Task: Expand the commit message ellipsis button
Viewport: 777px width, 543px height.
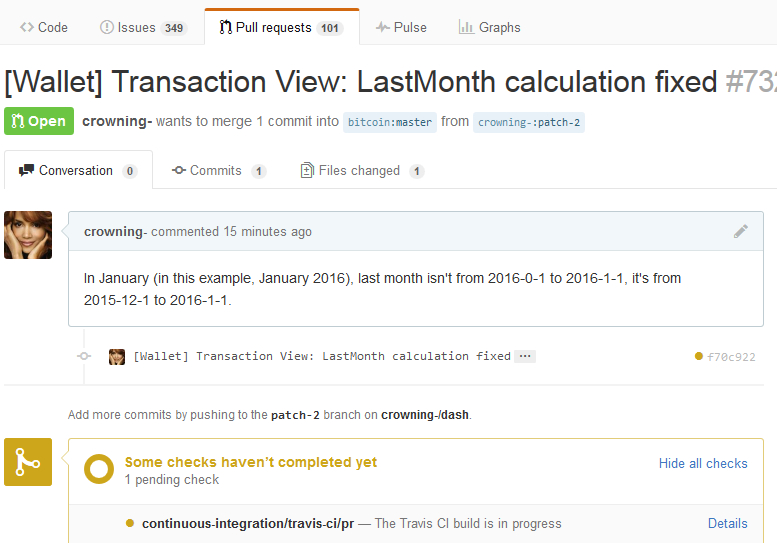Action: click(525, 356)
